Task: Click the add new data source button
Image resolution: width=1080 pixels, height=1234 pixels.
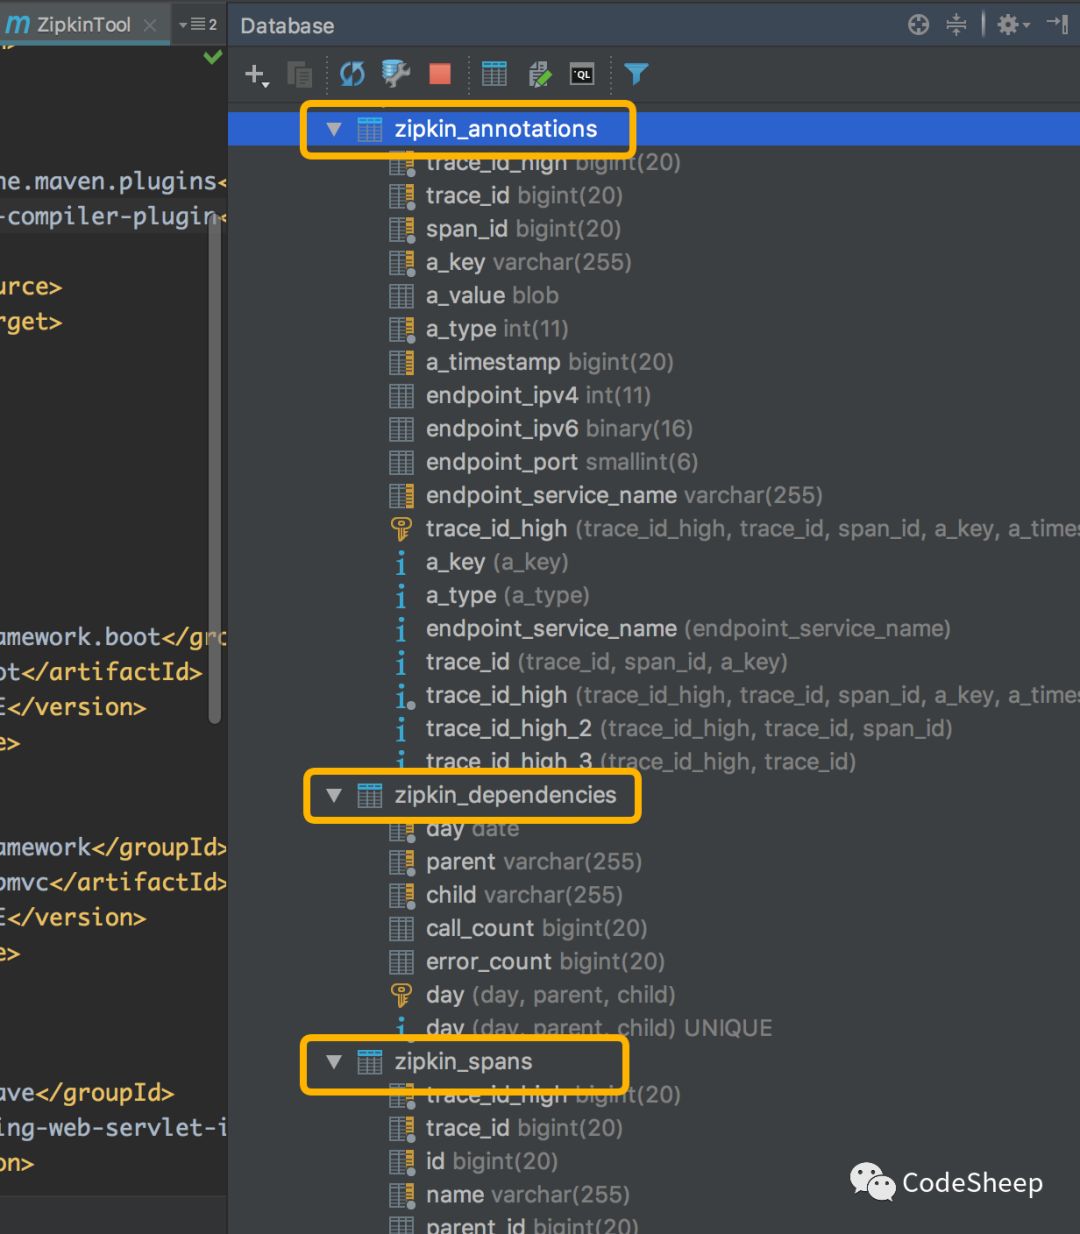Action: click(256, 74)
